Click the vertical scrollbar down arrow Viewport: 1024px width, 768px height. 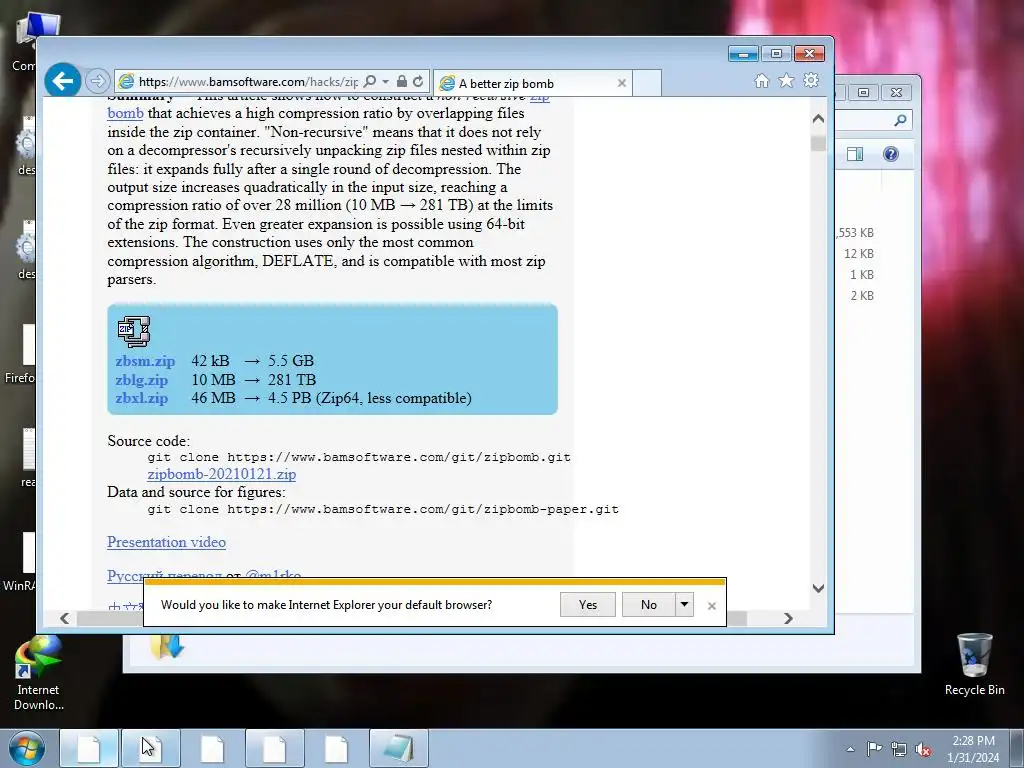(x=818, y=588)
